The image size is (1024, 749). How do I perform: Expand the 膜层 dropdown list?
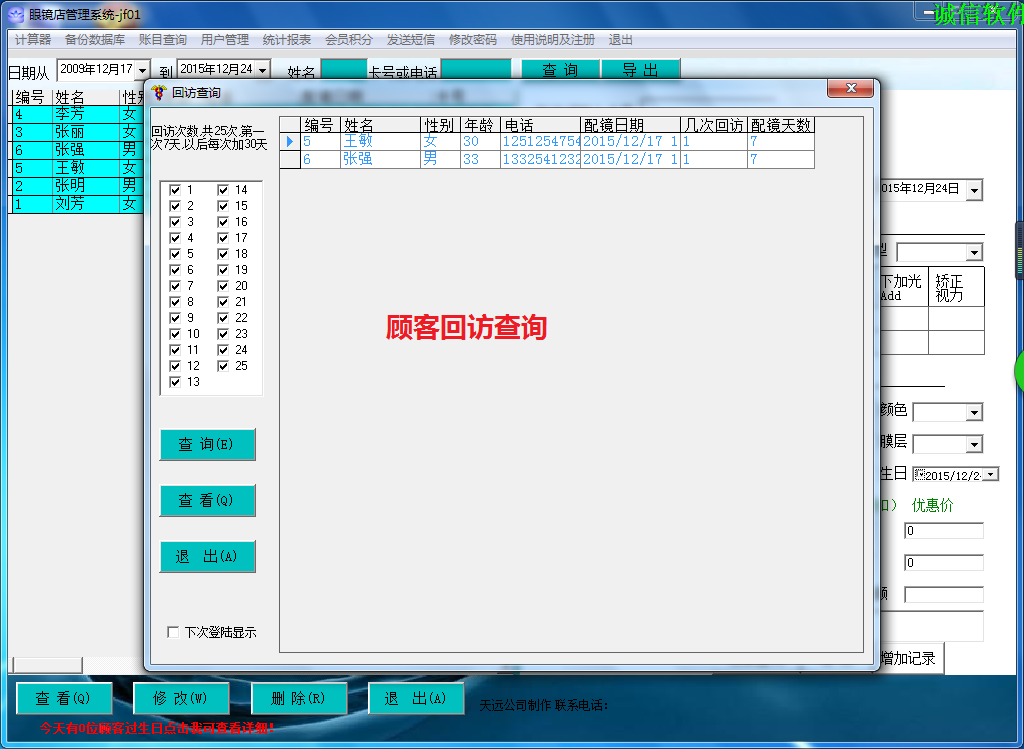click(x=973, y=444)
